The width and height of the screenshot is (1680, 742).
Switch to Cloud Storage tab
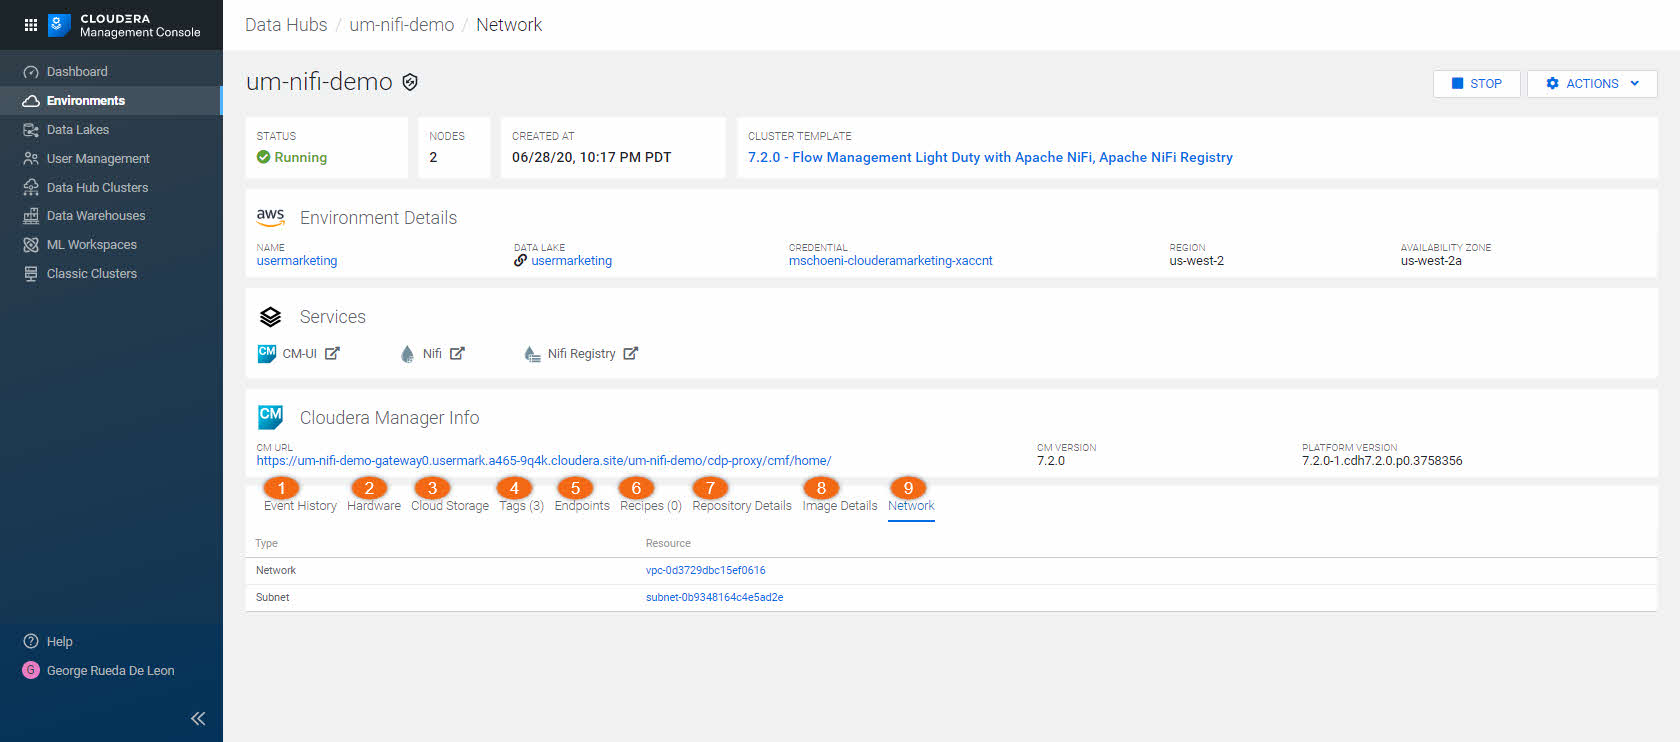pyautogui.click(x=450, y=506)
